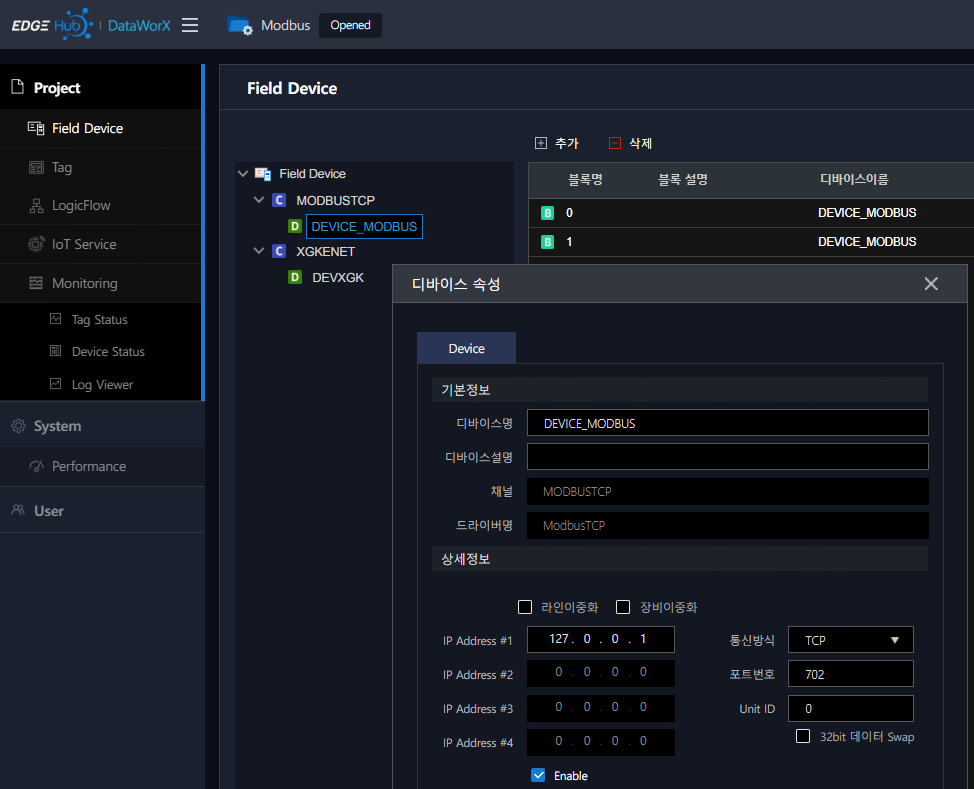Select the DEVICE_MODBUS device icon in tree
The image size is (974, 789).
pyautogui.click(x=295, y=226)
